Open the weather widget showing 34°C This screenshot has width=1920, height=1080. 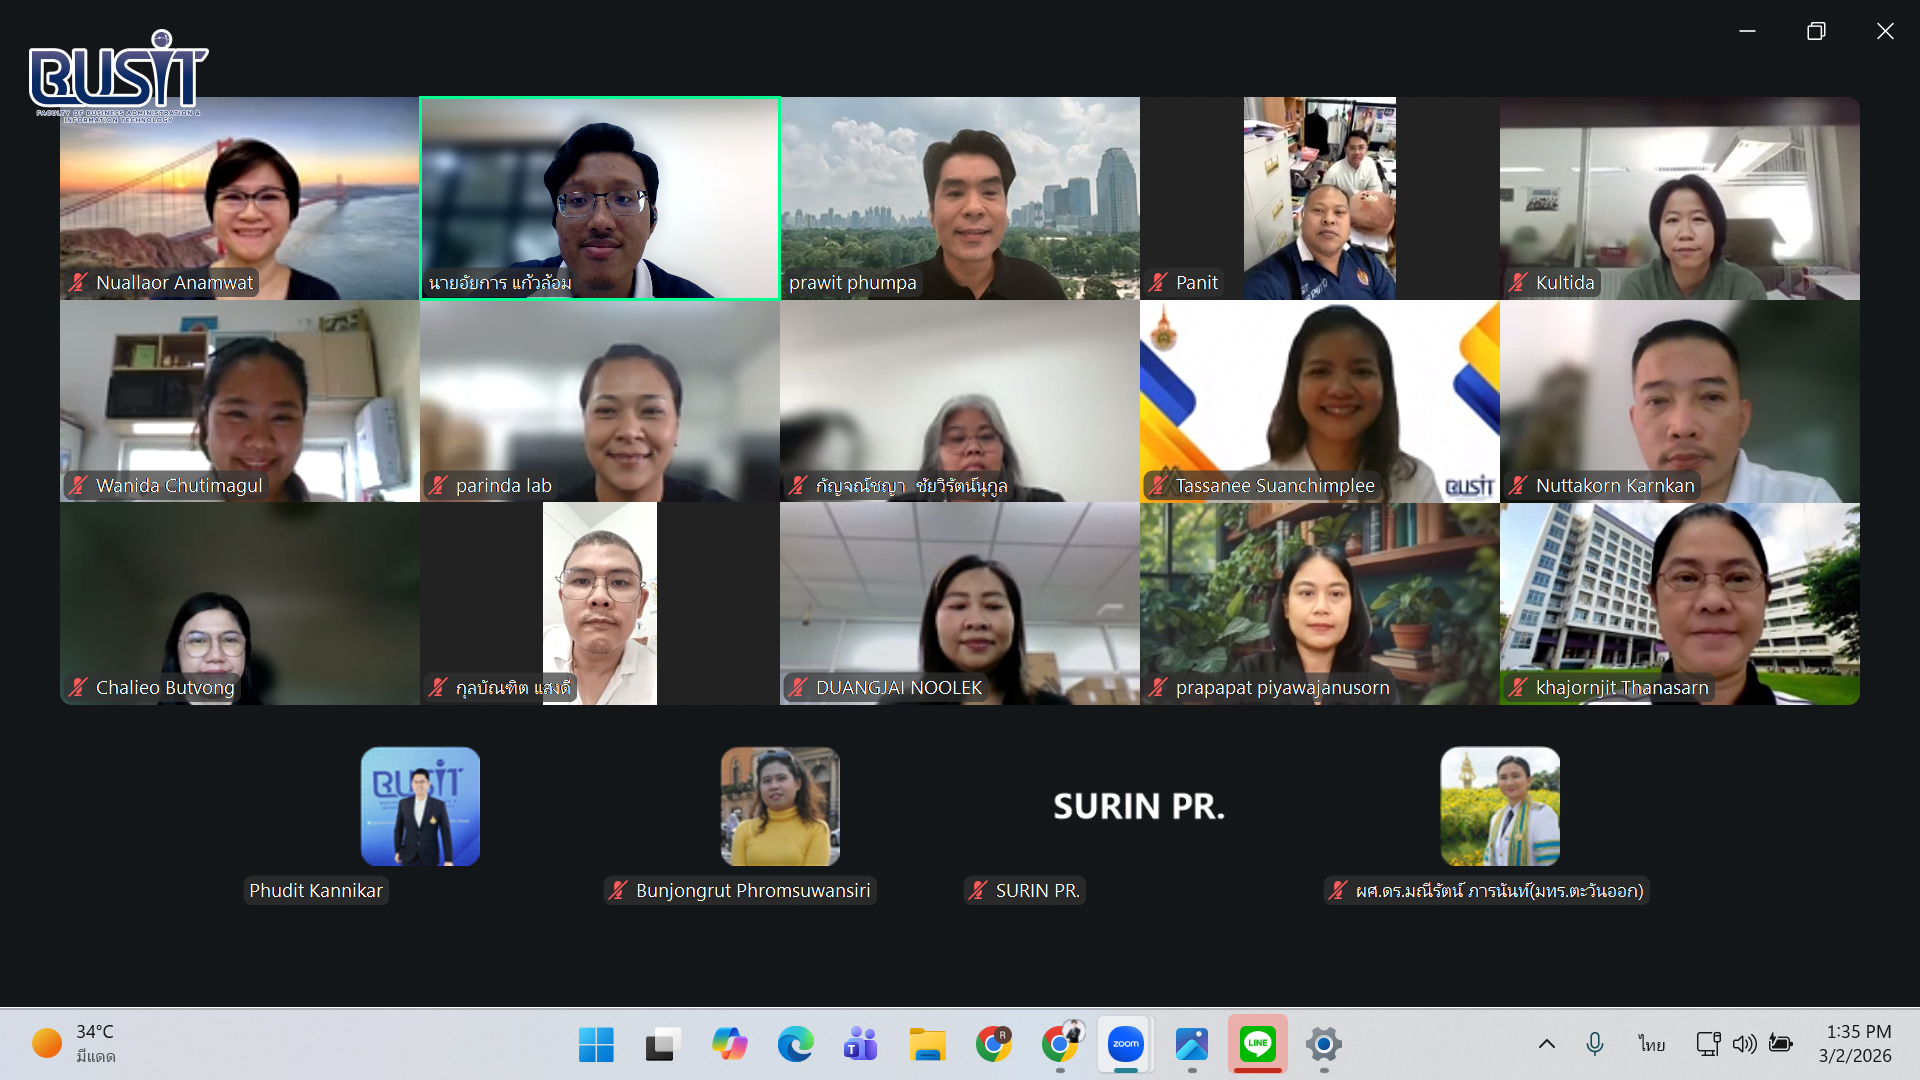(x=75, y=1042)
